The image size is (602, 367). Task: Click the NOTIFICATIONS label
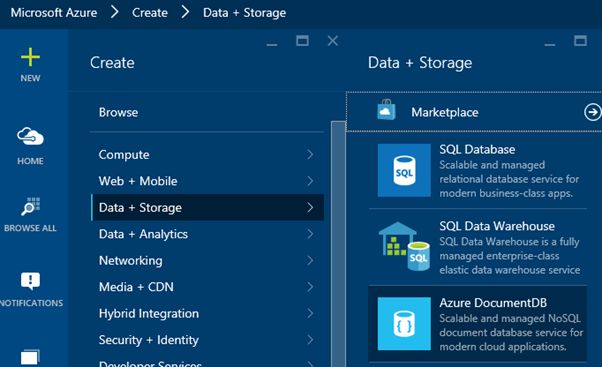(31, 303)
